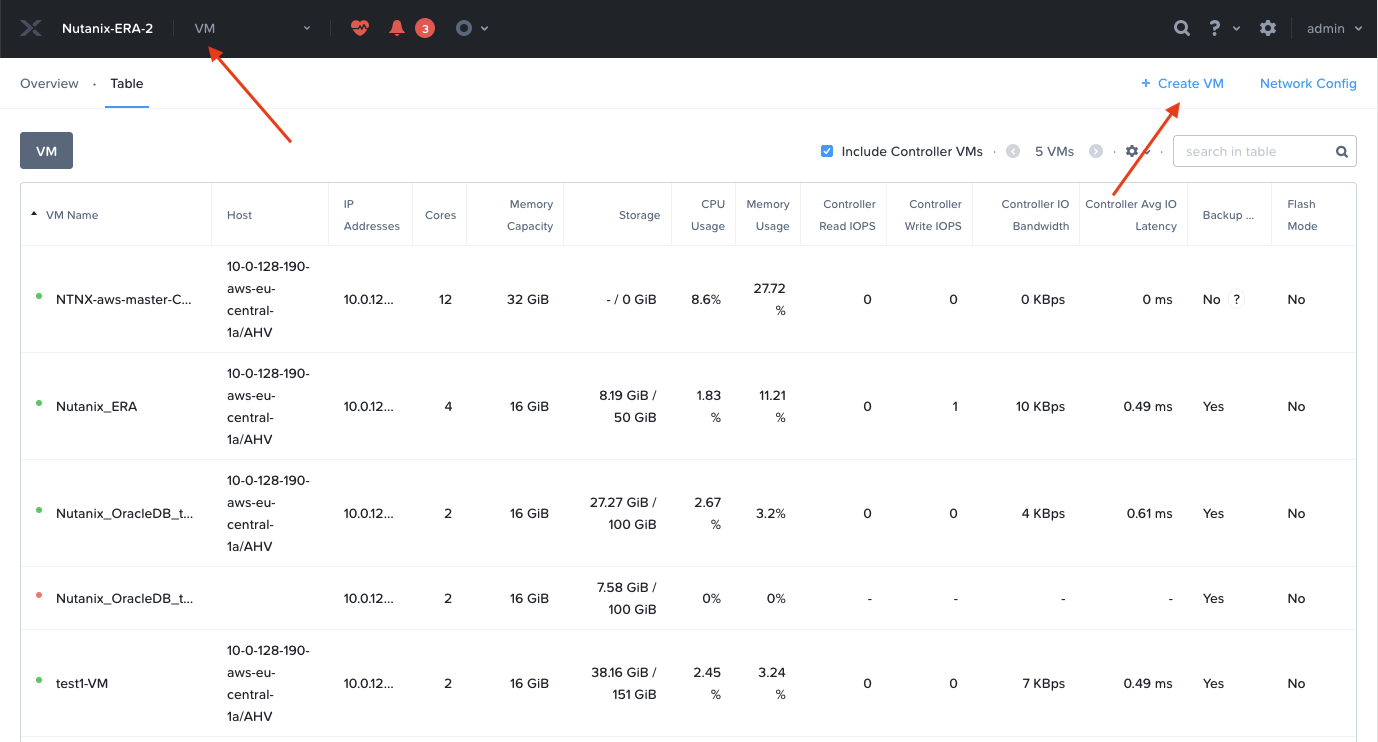Select the Nutanix_ERA VM name

pyautogui.click(x=96, y=406)
